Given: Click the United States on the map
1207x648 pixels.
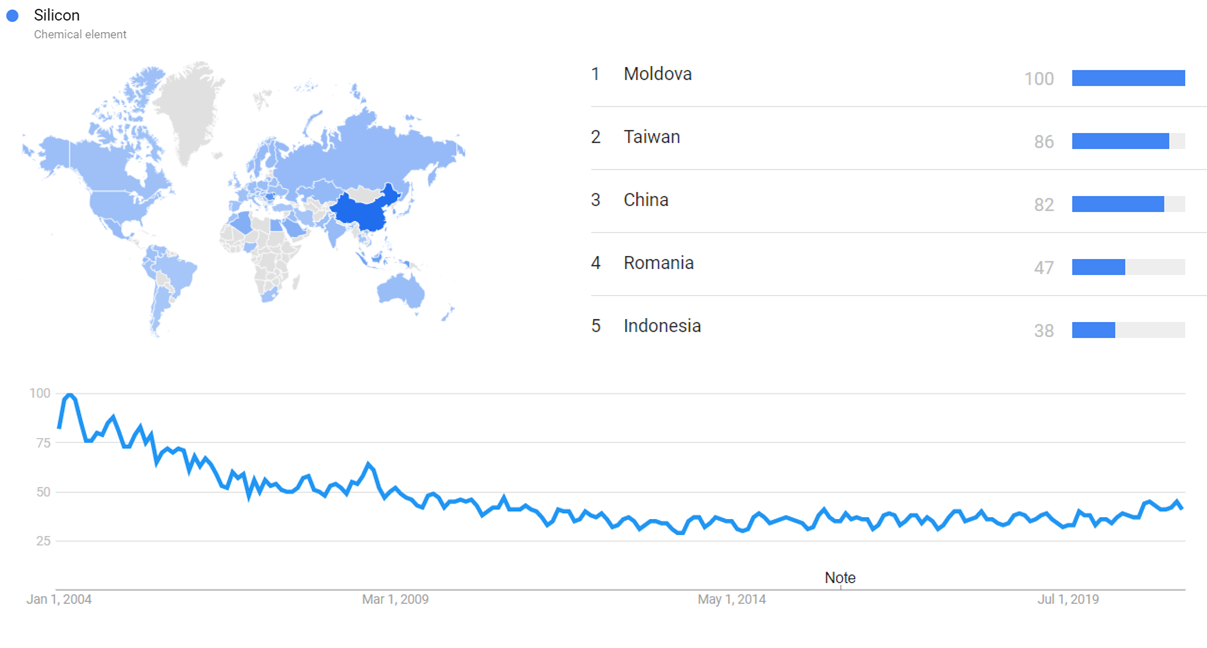Looking at the screenshot, I should [120, 202].
